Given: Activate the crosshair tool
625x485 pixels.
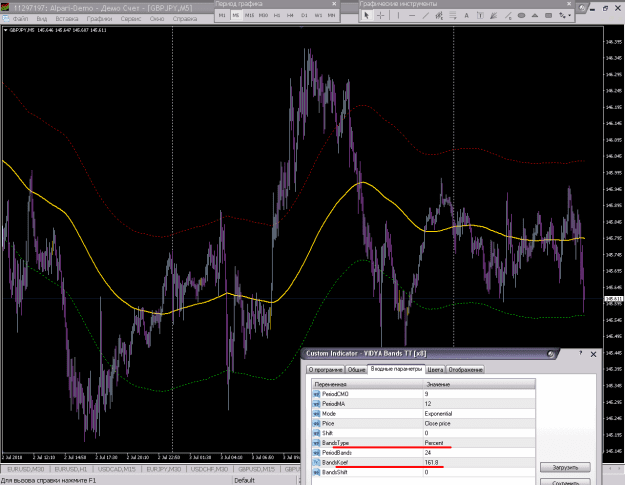Looking at the screenshot, I should tap(381, 16).
